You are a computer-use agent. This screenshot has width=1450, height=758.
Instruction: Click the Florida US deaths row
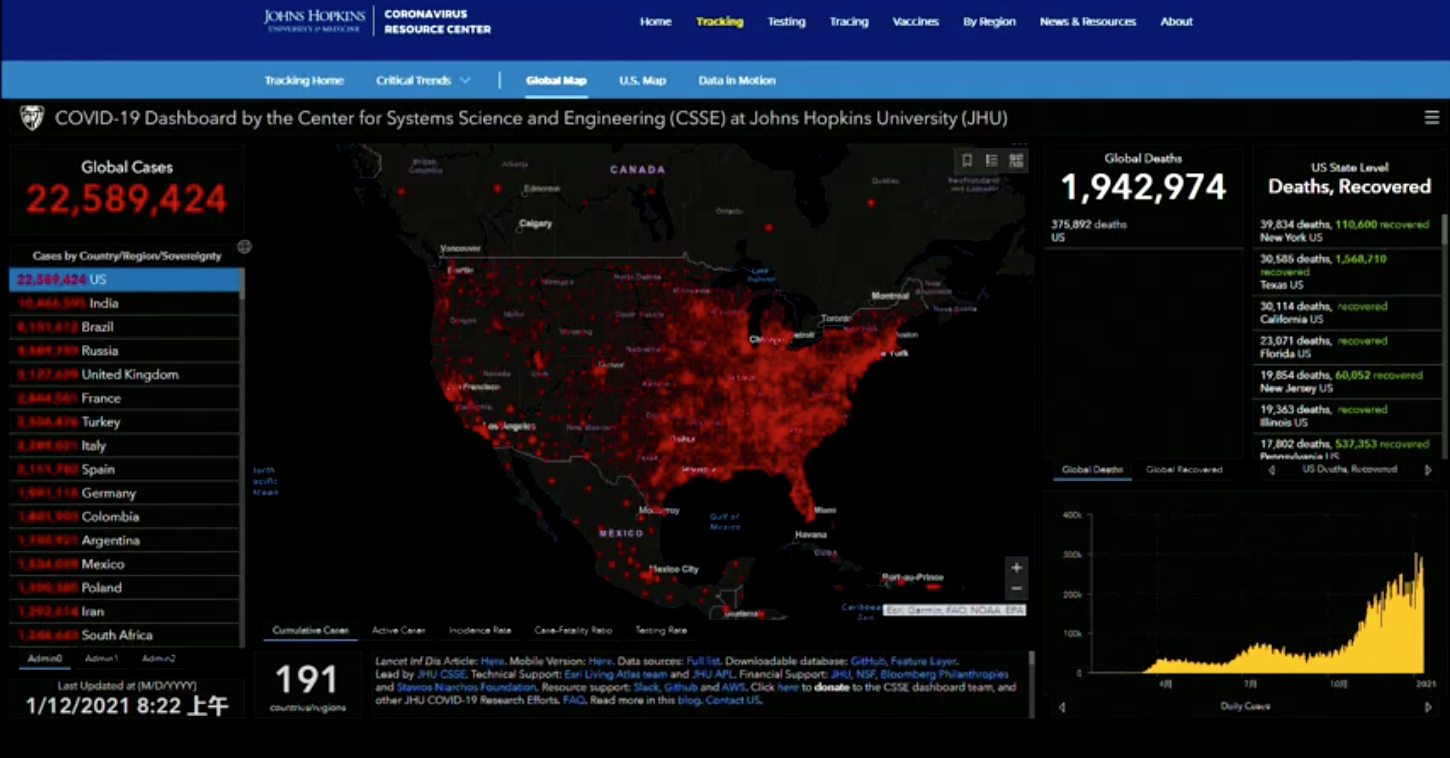click(1346, 347)
